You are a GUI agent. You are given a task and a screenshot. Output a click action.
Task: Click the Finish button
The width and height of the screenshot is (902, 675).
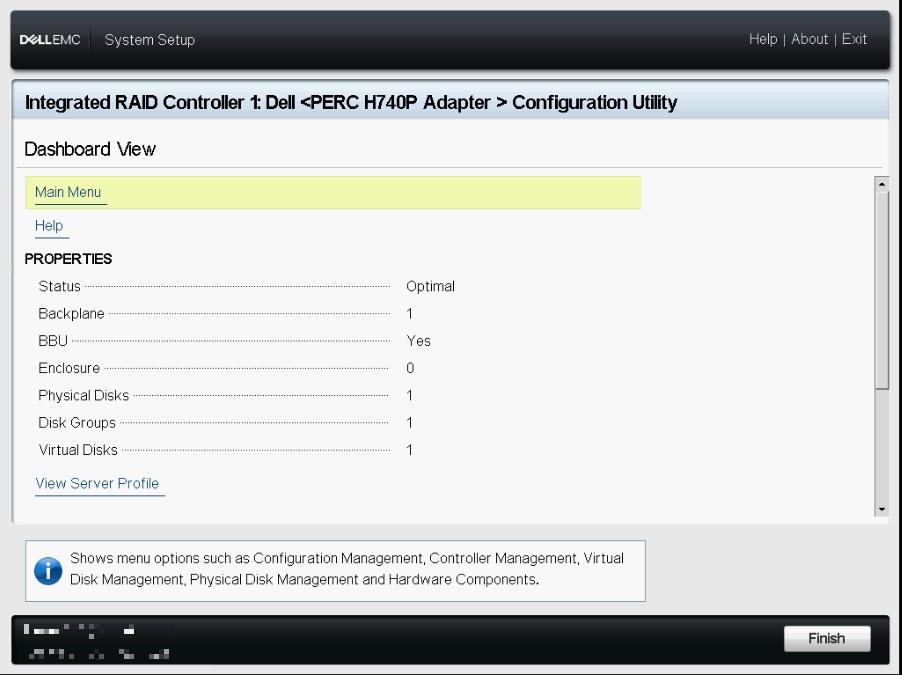pyautogui.click(x=827, y=638)
